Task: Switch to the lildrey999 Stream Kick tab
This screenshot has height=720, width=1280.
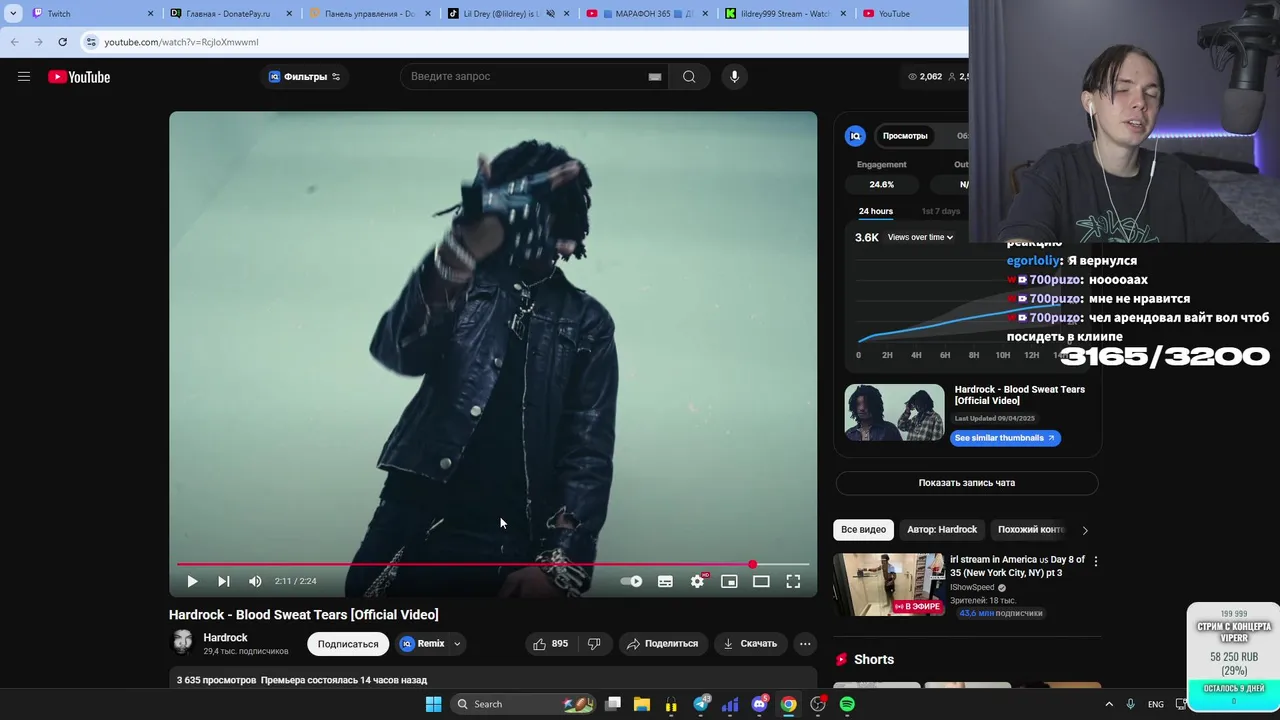Action: tap(784, 13)
